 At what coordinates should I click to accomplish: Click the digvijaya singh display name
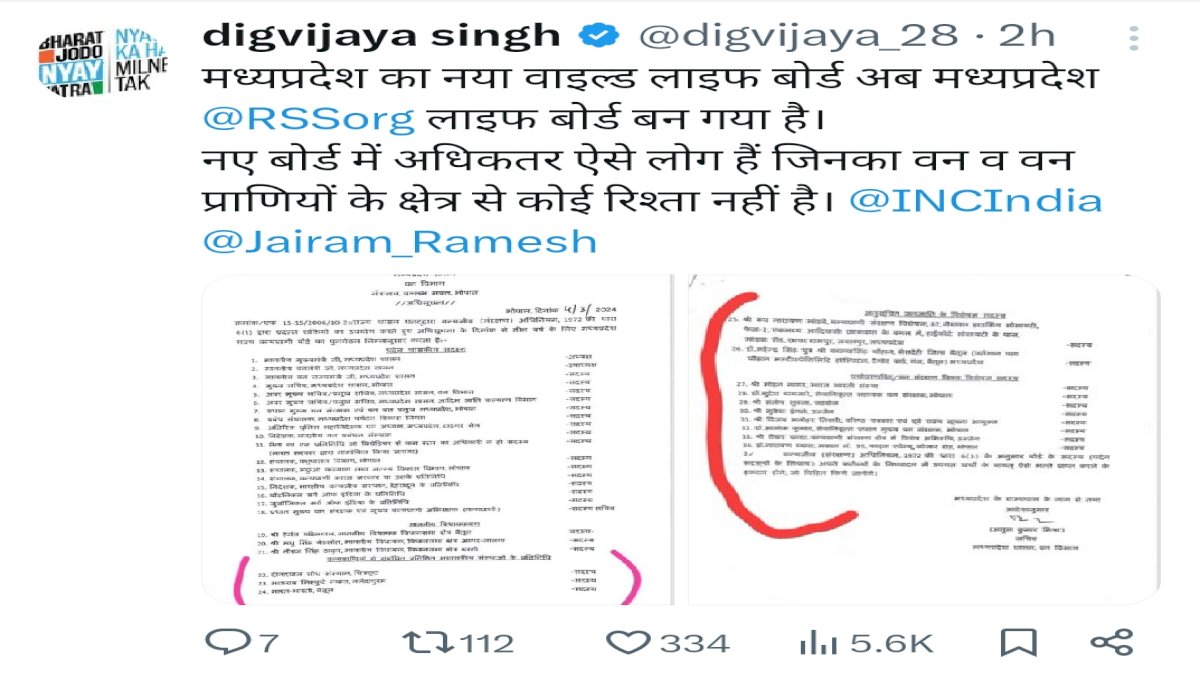pos(381,37)
